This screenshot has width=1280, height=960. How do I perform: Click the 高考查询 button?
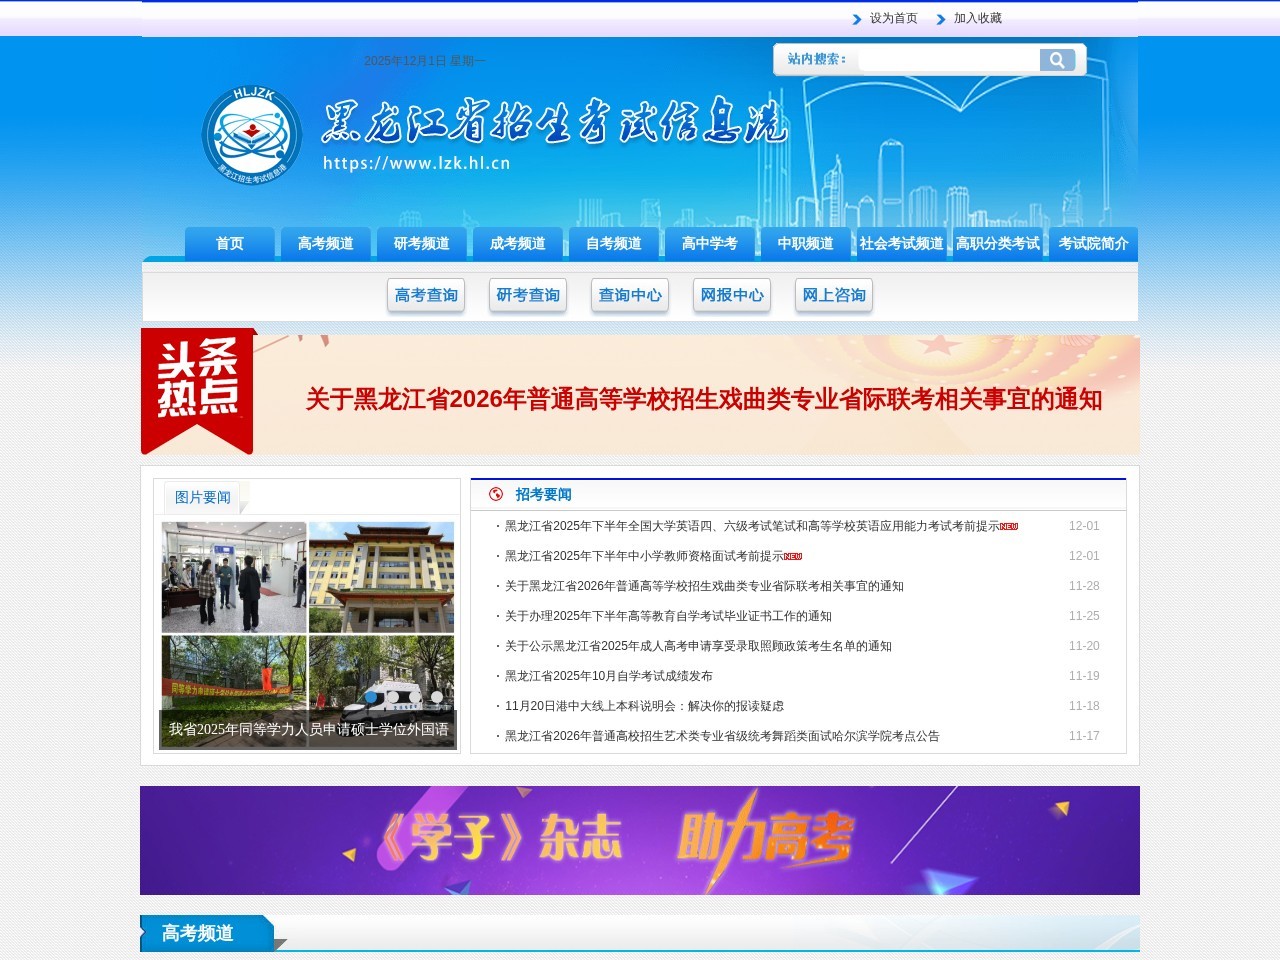tap(425, 295)
